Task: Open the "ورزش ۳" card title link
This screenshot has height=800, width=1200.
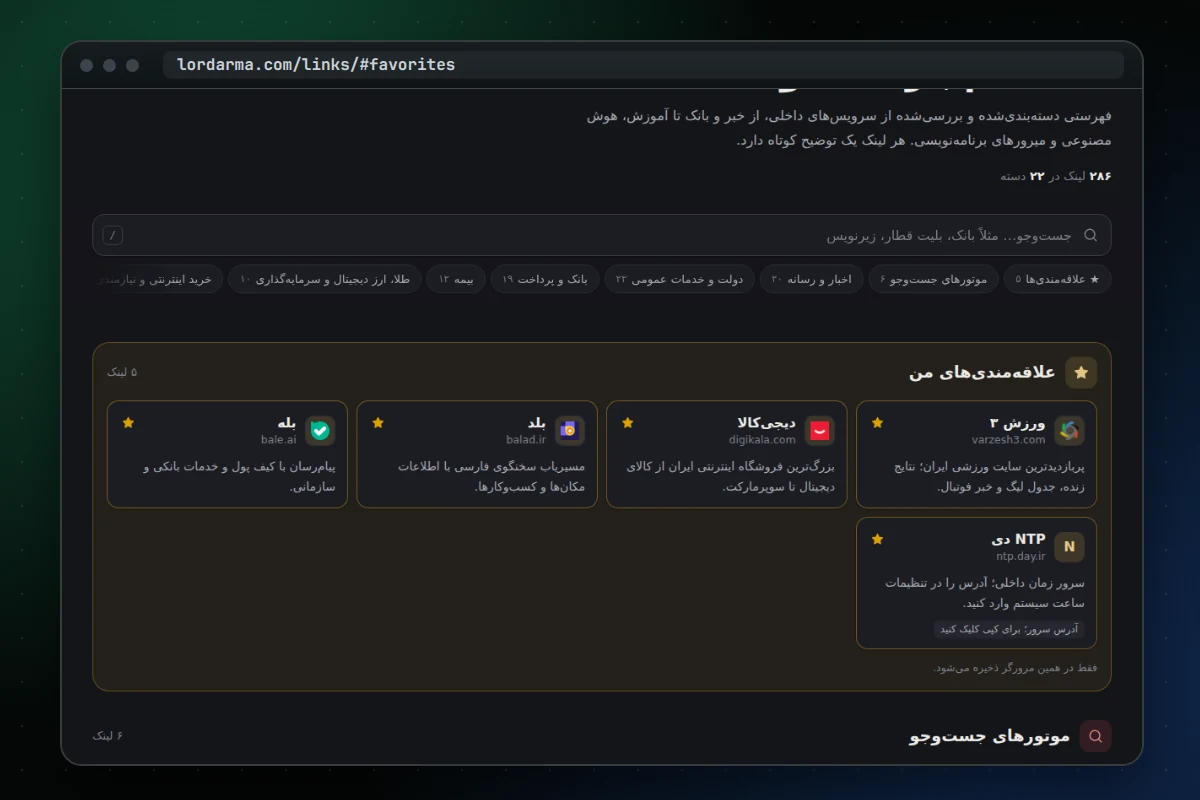Action: [1017, 423]
